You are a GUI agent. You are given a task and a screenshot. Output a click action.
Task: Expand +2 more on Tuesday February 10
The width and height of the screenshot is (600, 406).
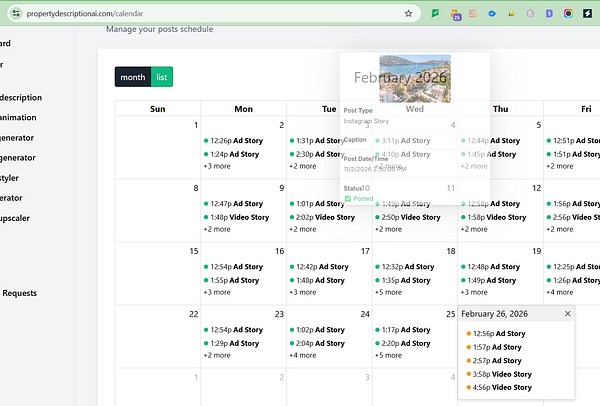(303, 229)
